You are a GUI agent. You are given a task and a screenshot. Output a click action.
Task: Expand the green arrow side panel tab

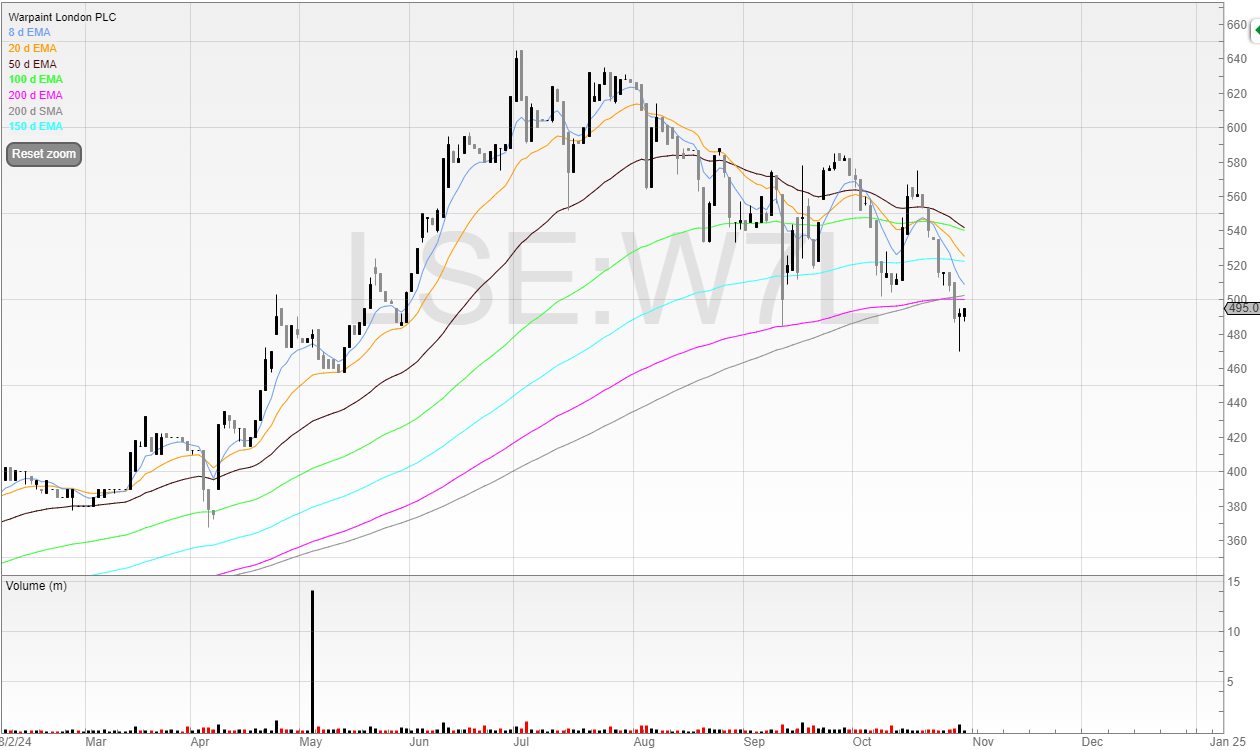[1254, 32]
